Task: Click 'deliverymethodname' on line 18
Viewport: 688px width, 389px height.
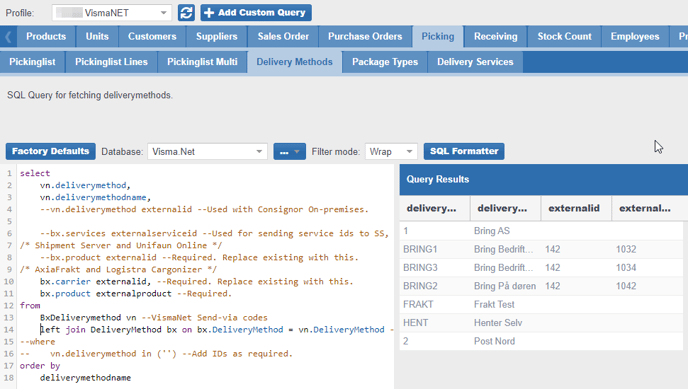Action: (85, 378)
